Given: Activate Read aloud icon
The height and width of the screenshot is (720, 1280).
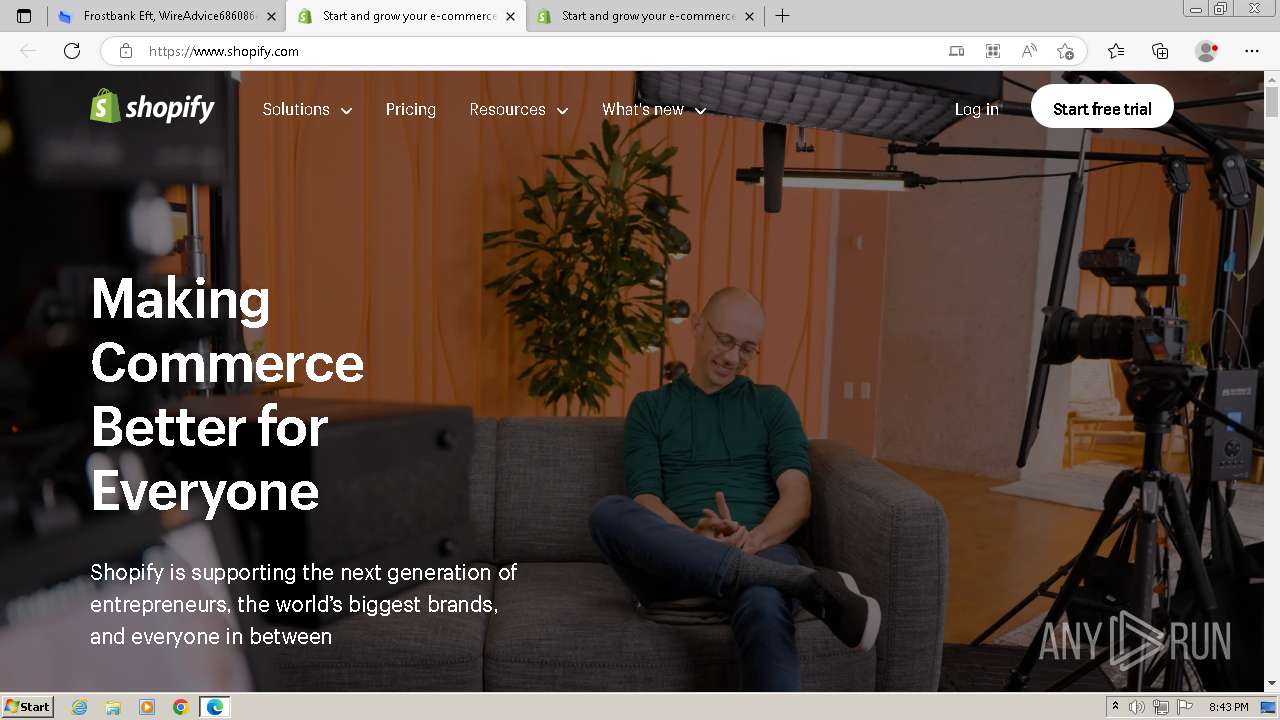Looking at the screenshot, I should [1029, 51].
